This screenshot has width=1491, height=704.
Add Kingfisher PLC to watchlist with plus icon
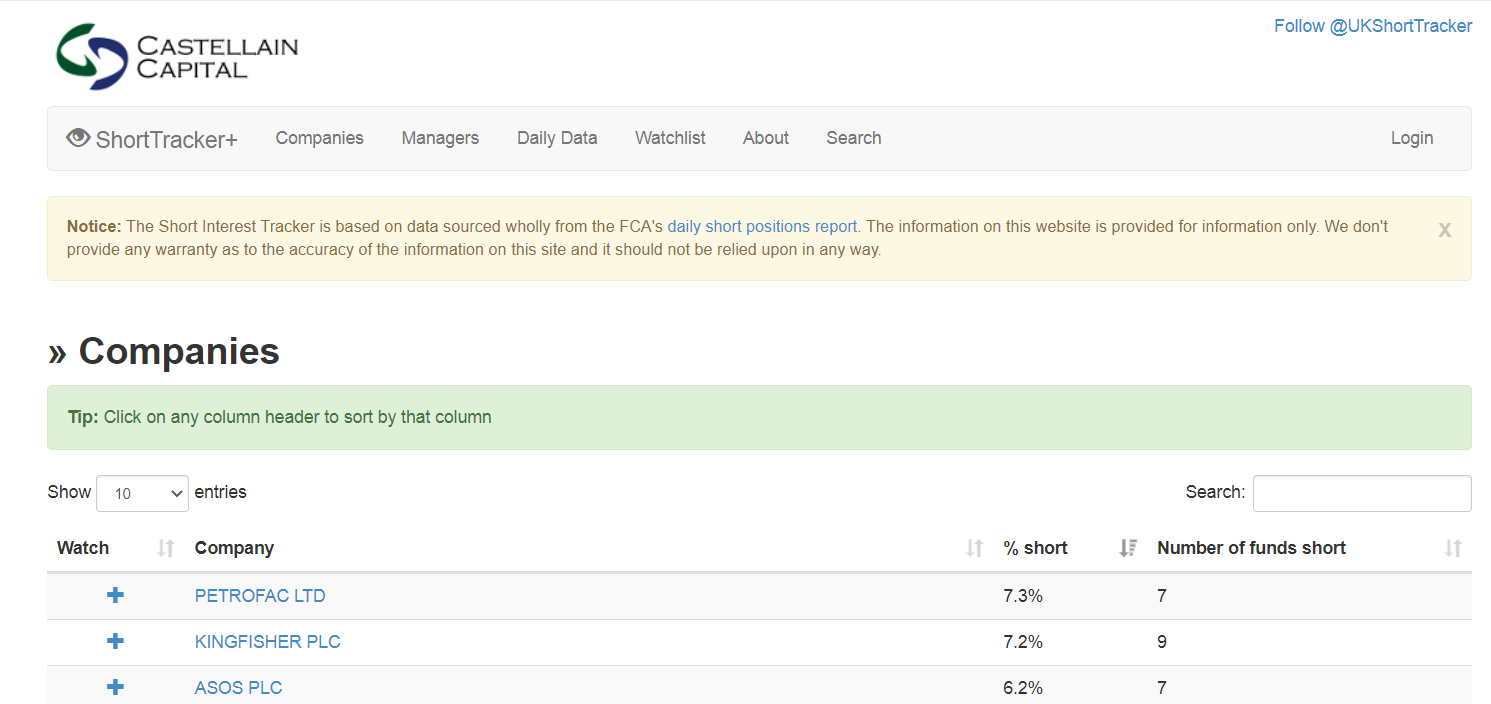115,641
